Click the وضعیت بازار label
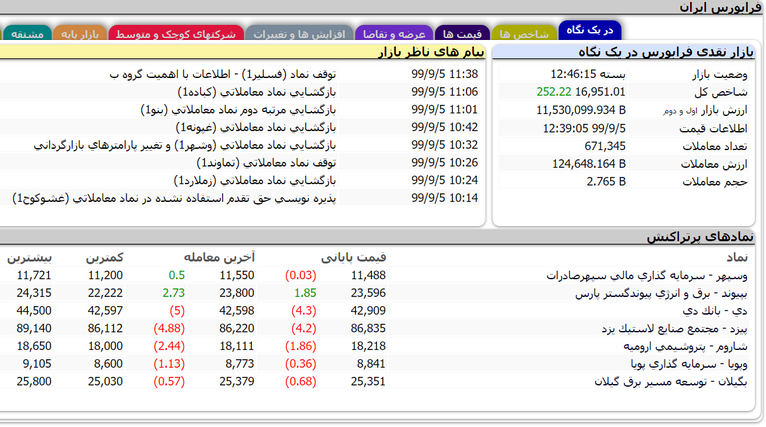Viewport: 766px width, 427px height. (720, 75)
